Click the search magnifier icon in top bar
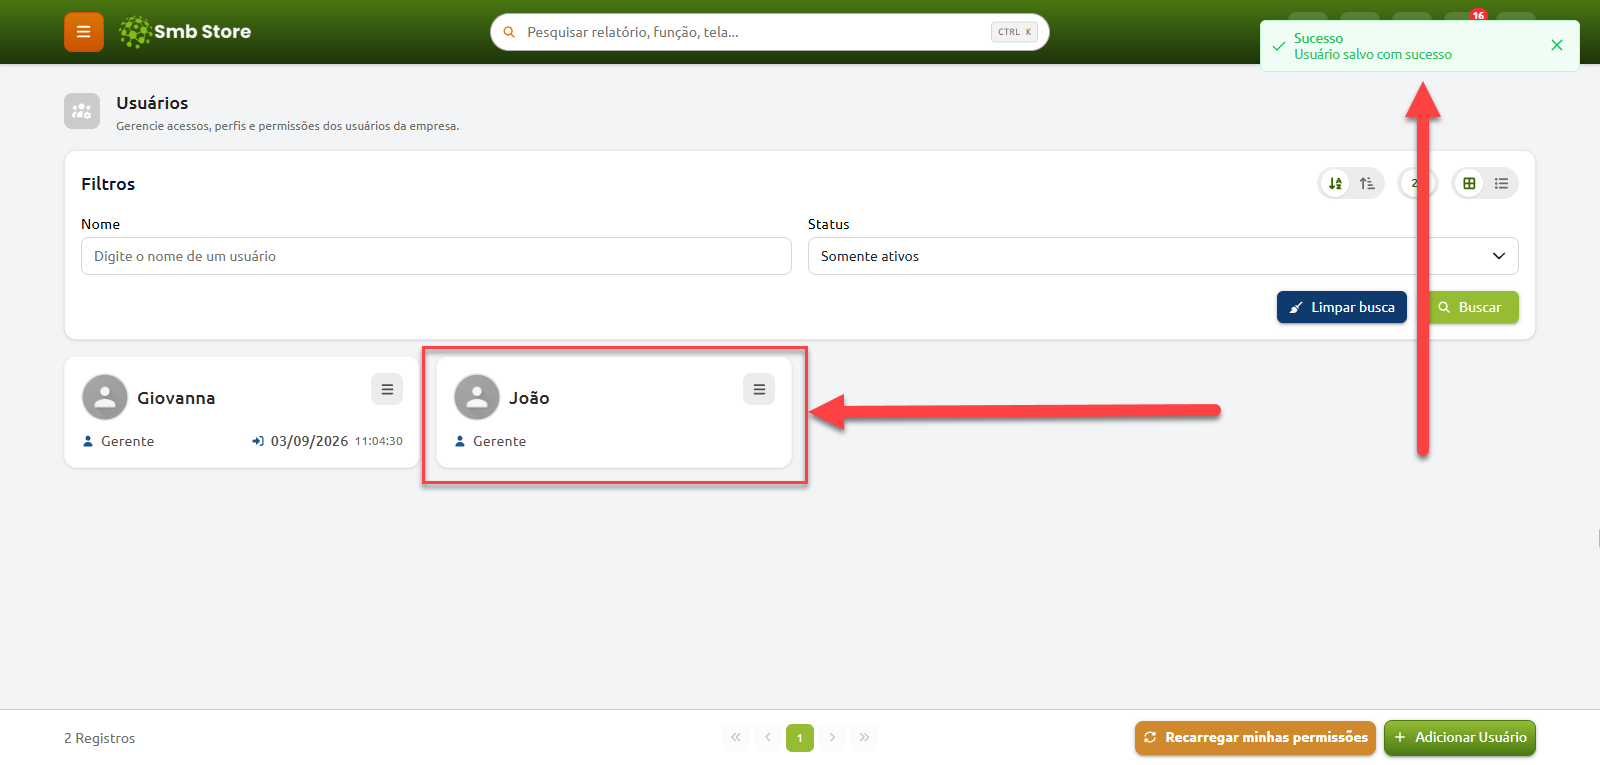 (x=509, y=32)
